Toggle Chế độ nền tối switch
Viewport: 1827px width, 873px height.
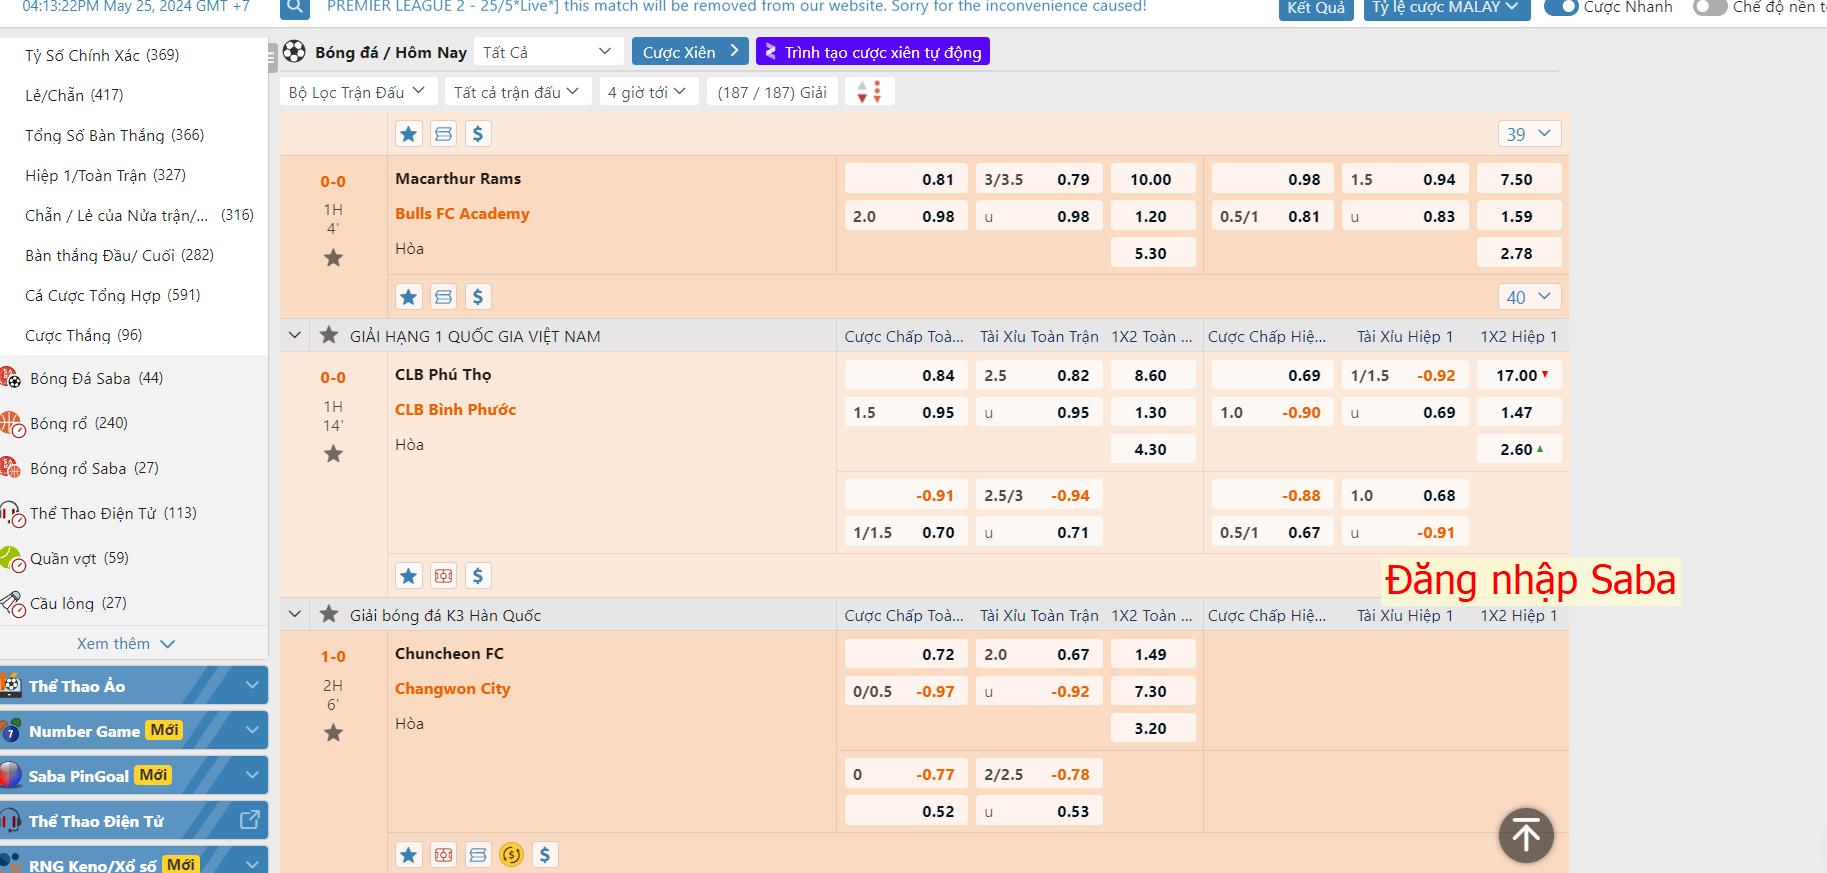[1710, 7]
